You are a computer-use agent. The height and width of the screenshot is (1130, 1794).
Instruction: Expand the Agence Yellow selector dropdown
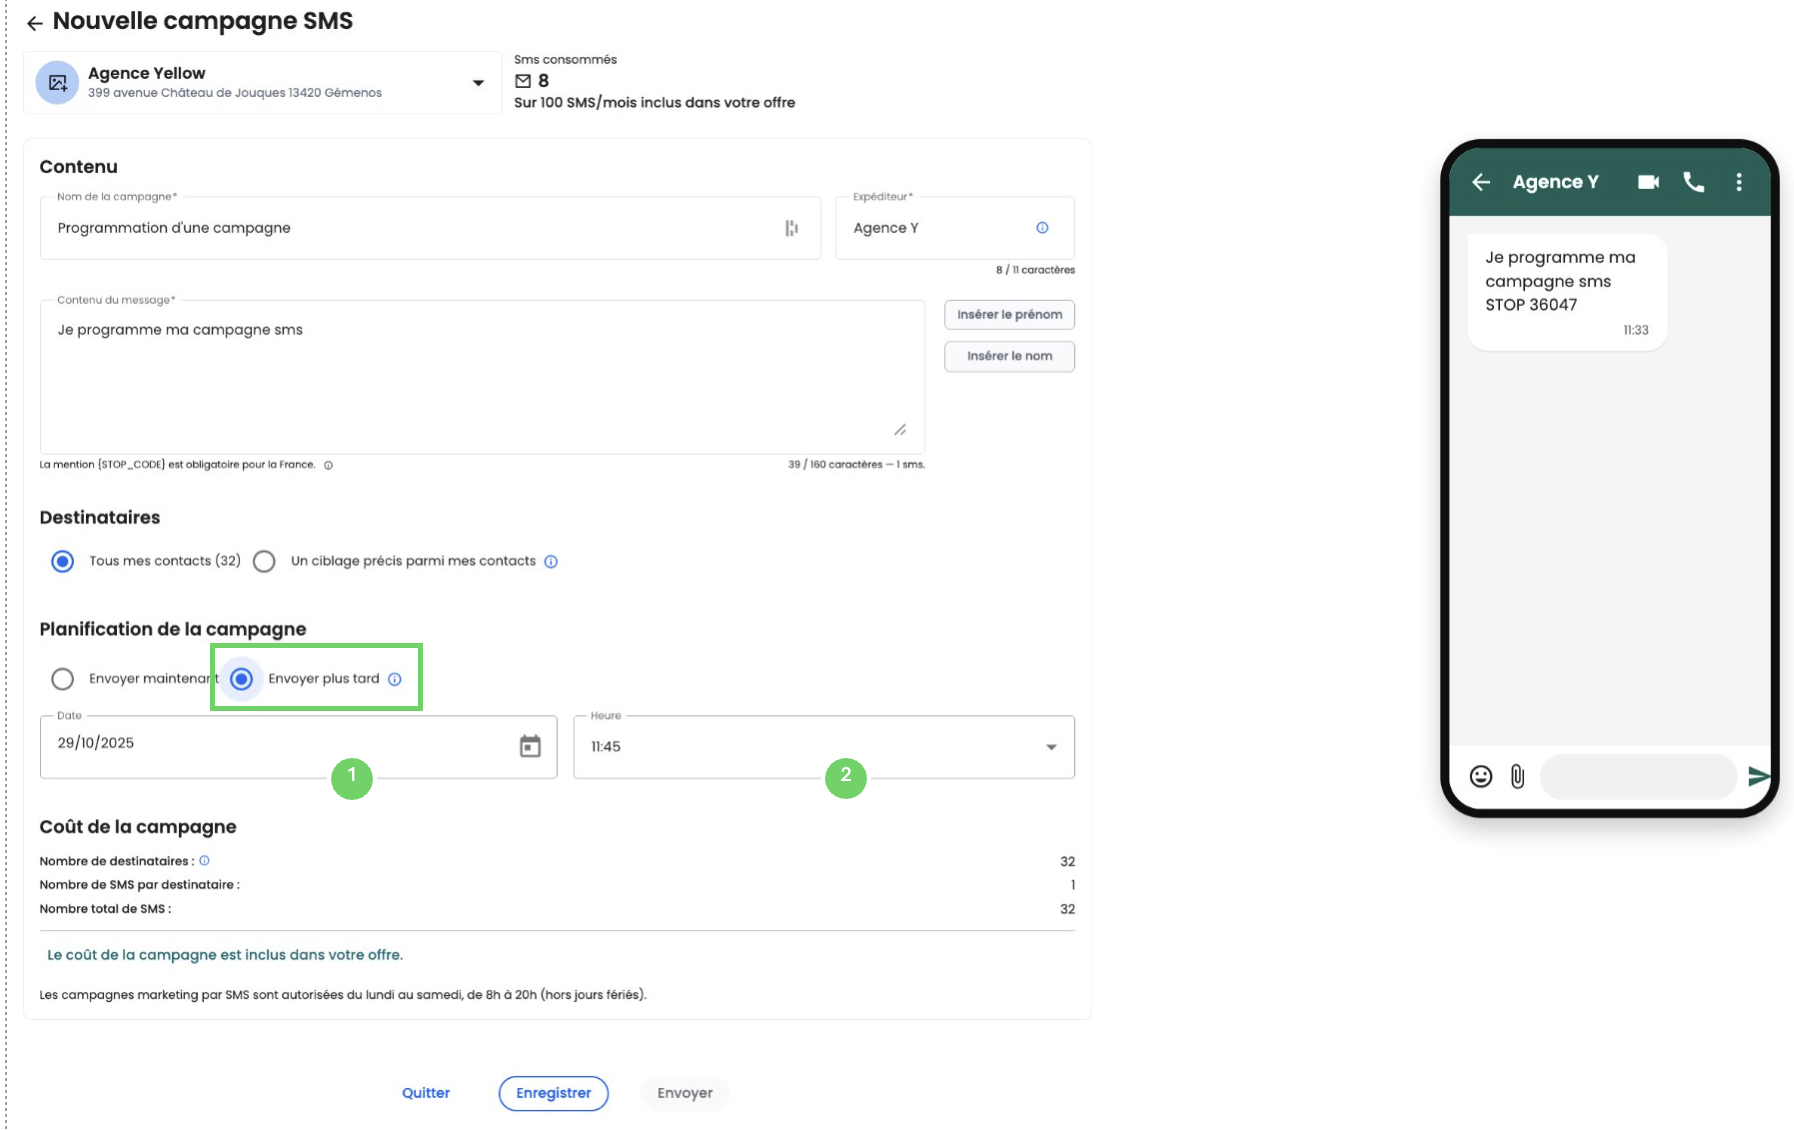tap(478, 83)
